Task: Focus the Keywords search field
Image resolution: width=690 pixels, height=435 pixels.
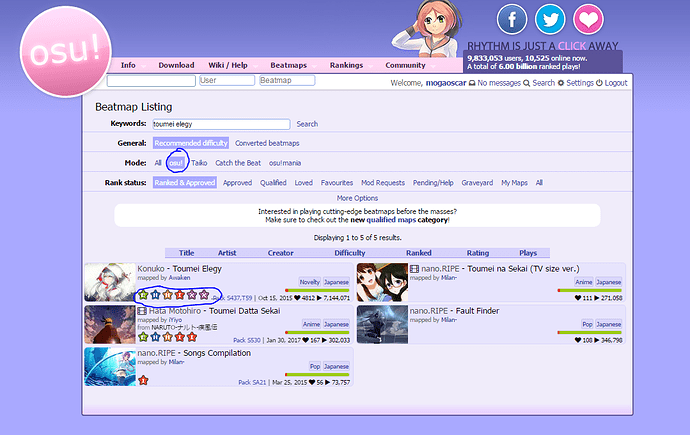Action: tap(221, 124)
